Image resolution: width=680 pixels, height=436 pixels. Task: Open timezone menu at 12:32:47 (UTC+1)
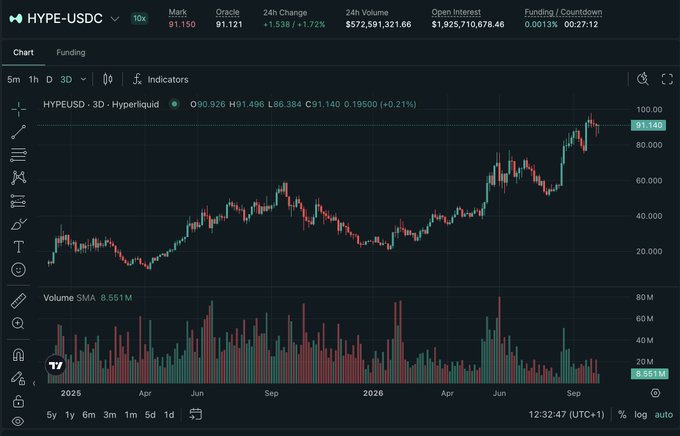(566, 415)
